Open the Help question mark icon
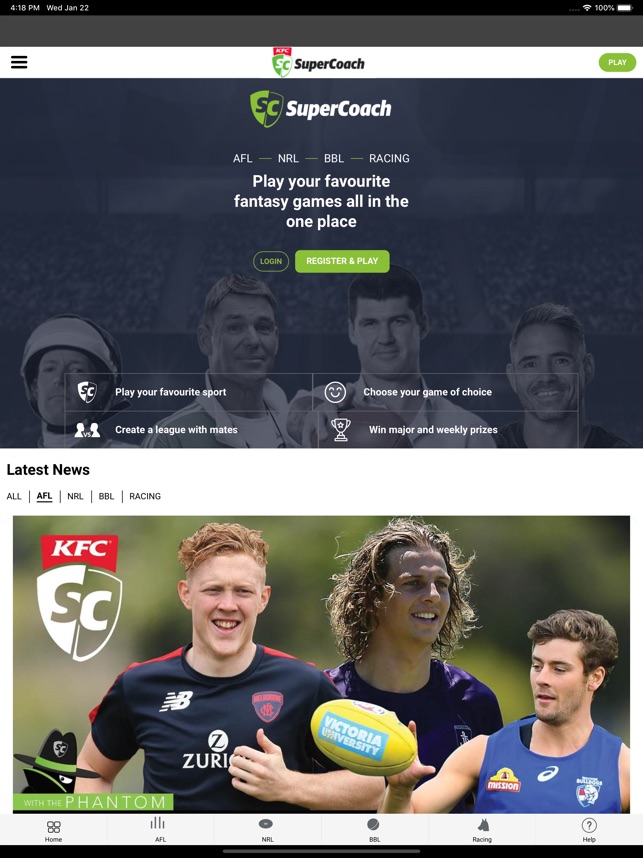Viewport: 643px width, 858px height. pyautogui.click(x=589, y=825)
